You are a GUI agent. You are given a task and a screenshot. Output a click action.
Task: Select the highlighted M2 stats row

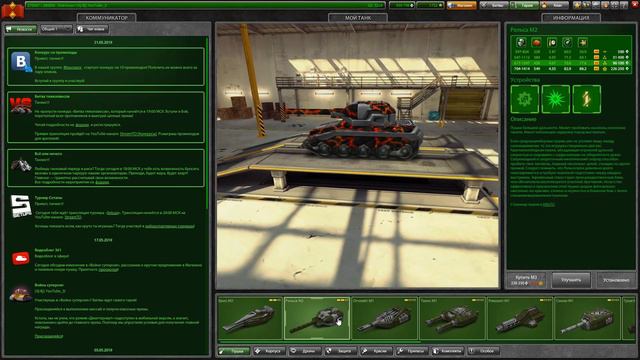pyautogui.click(x=571, y=63)
